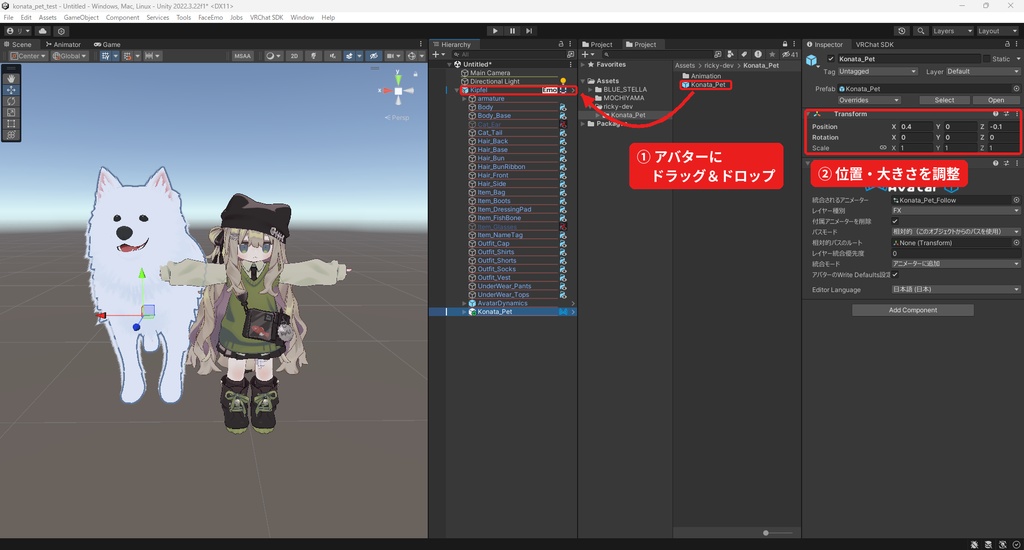Select the Scale tool

pos(11,112)
